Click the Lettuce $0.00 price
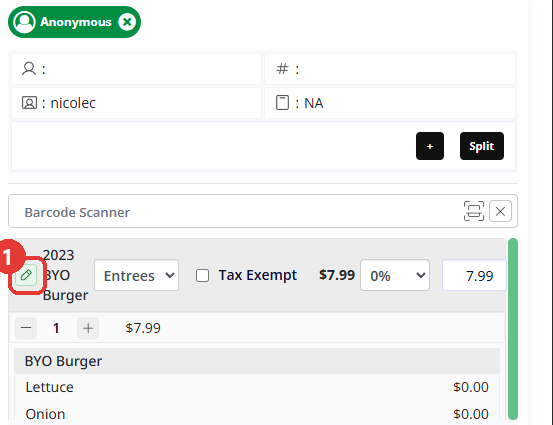 coord(471,387)
